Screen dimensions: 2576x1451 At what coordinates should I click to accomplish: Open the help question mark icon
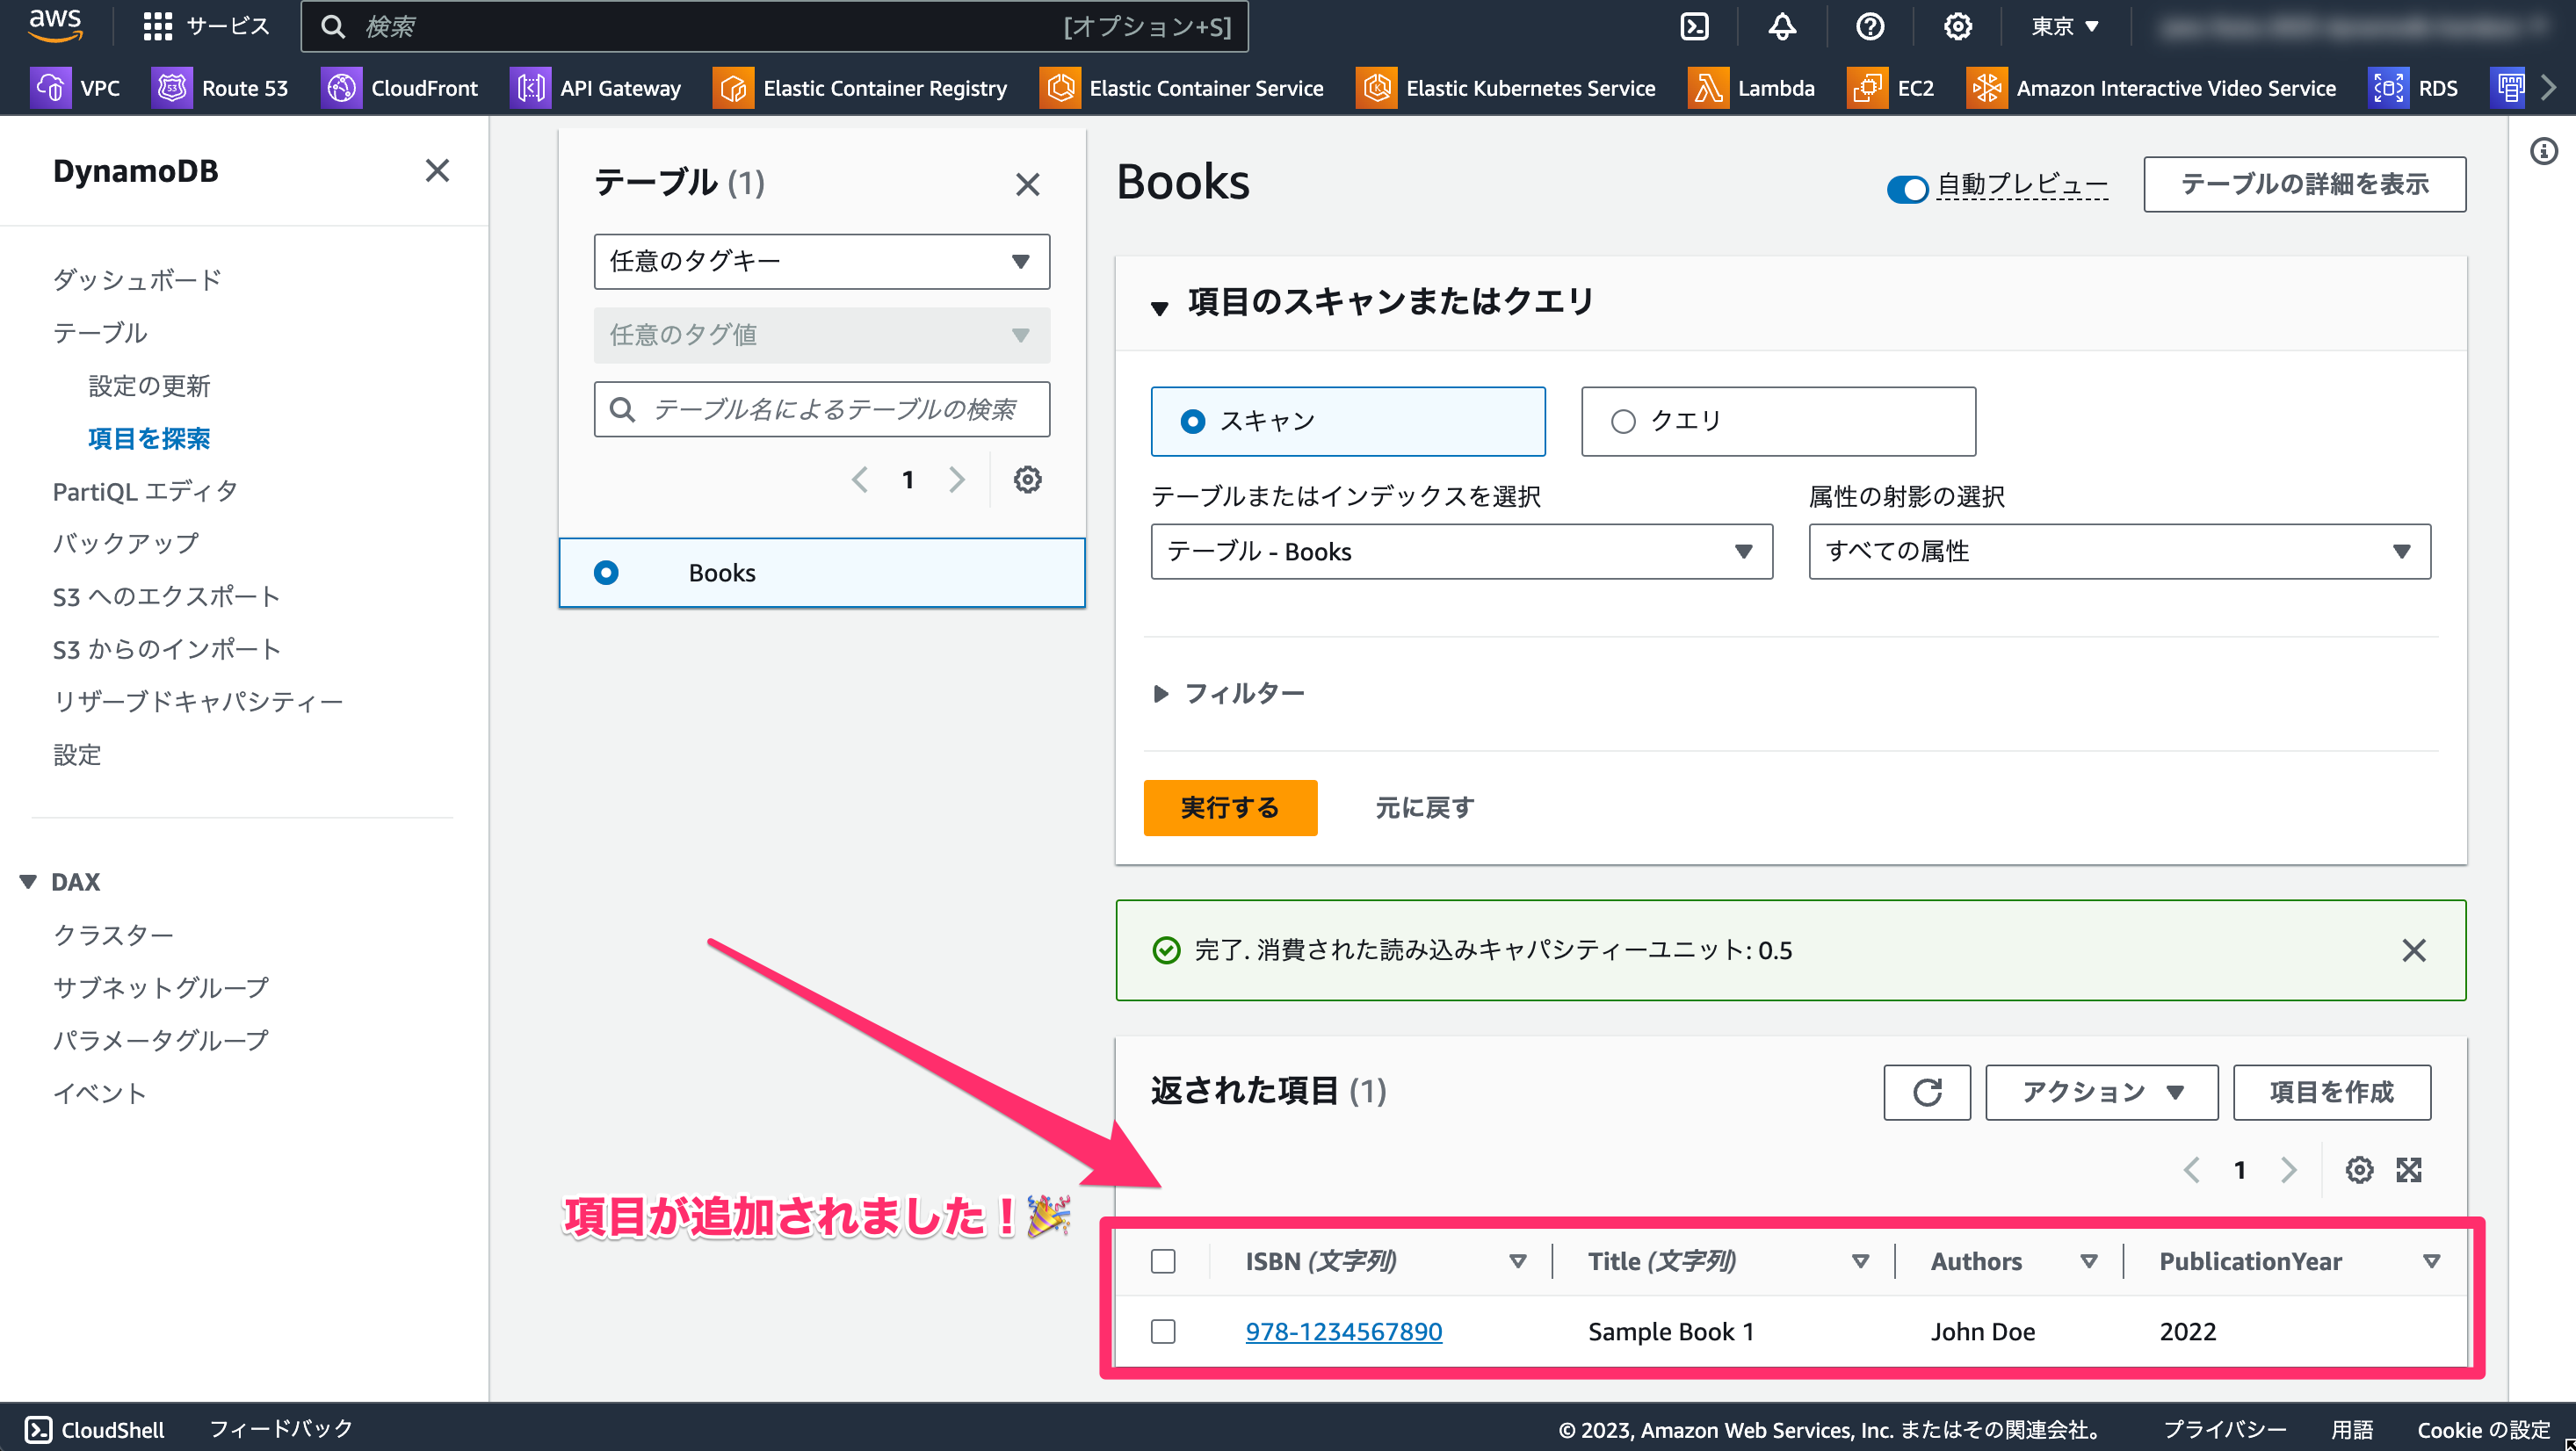1870,26
